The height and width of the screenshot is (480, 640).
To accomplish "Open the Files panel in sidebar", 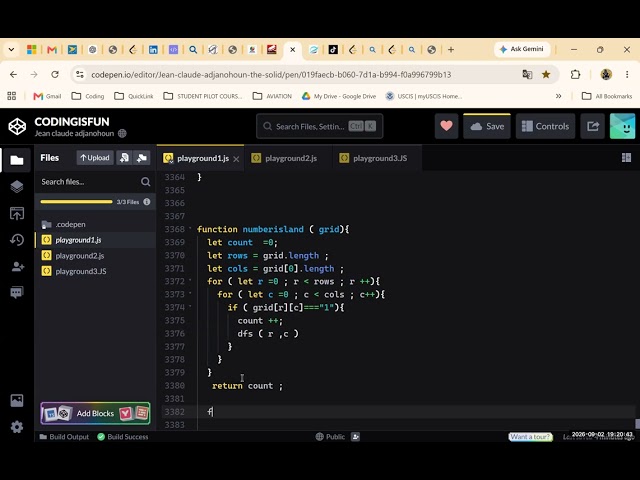I will tap(16, 160).
